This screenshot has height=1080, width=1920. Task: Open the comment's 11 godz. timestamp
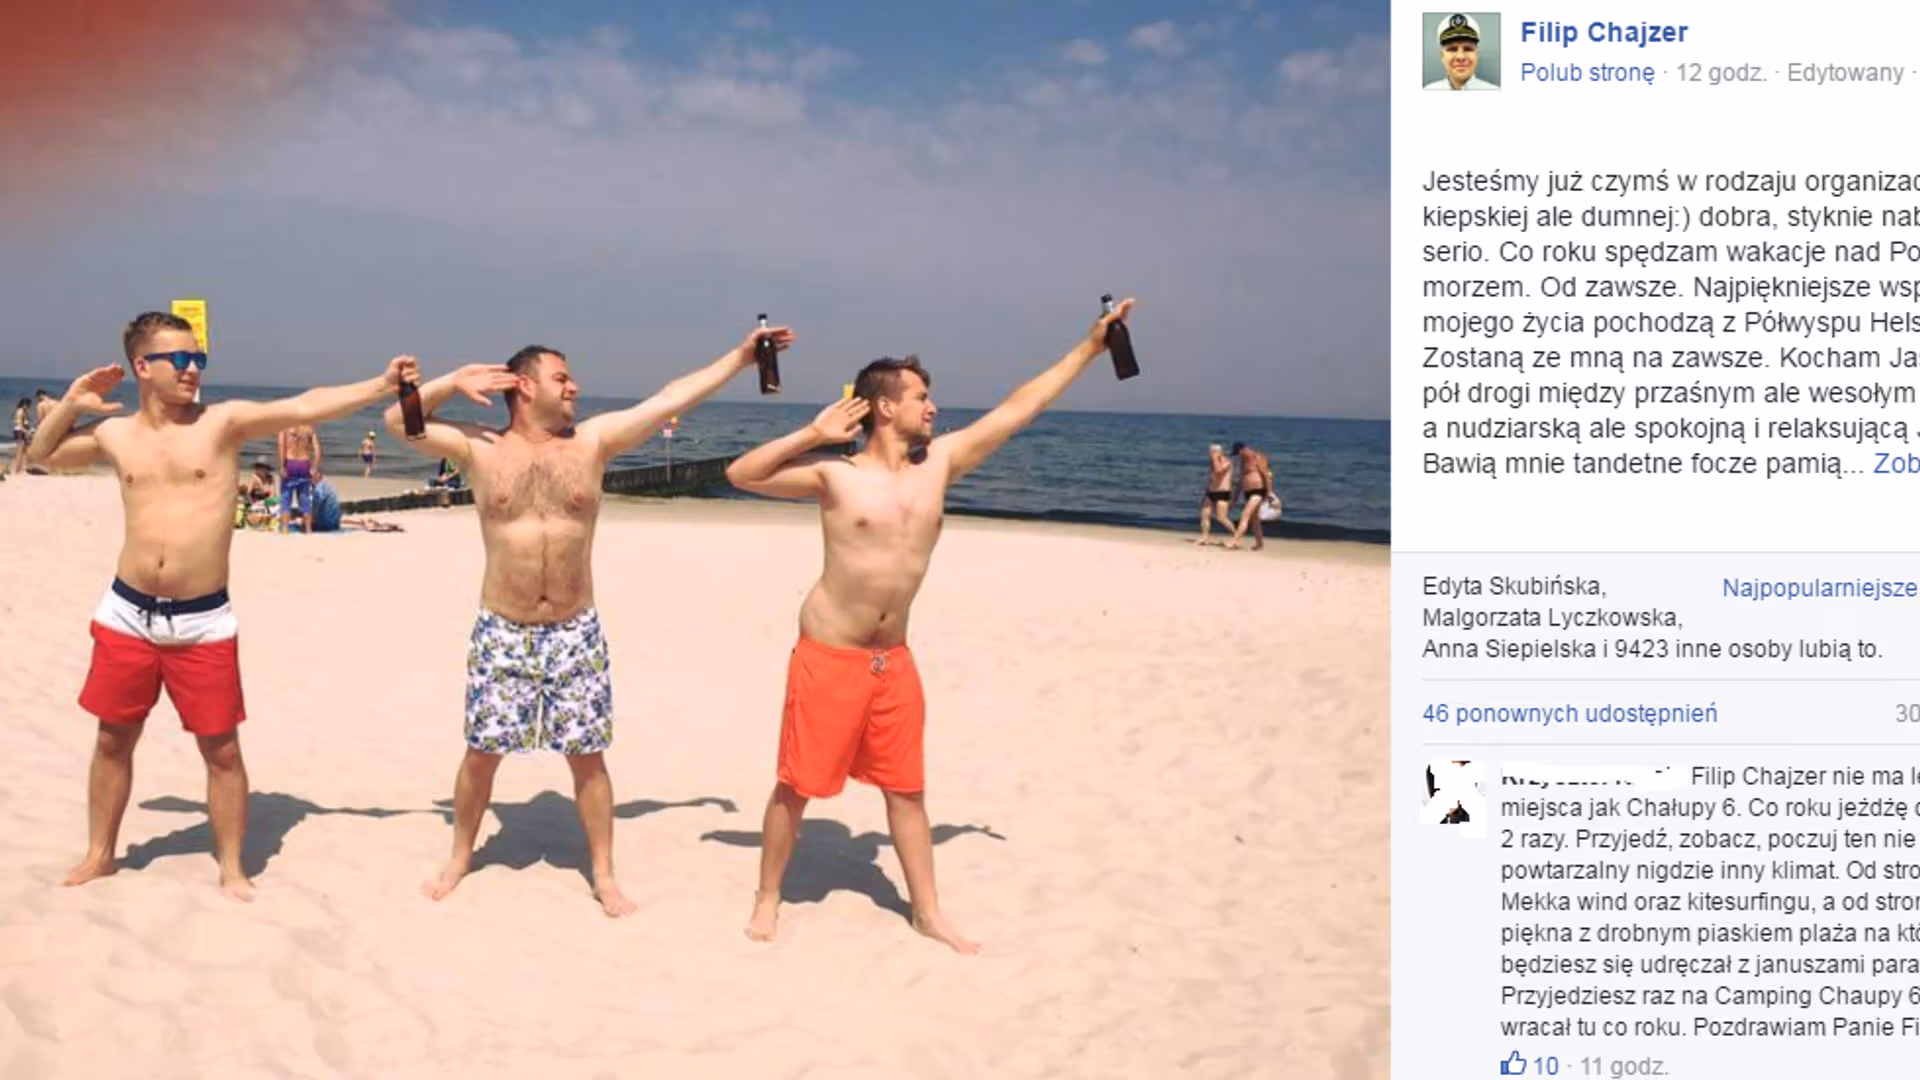(1623, 1067)
